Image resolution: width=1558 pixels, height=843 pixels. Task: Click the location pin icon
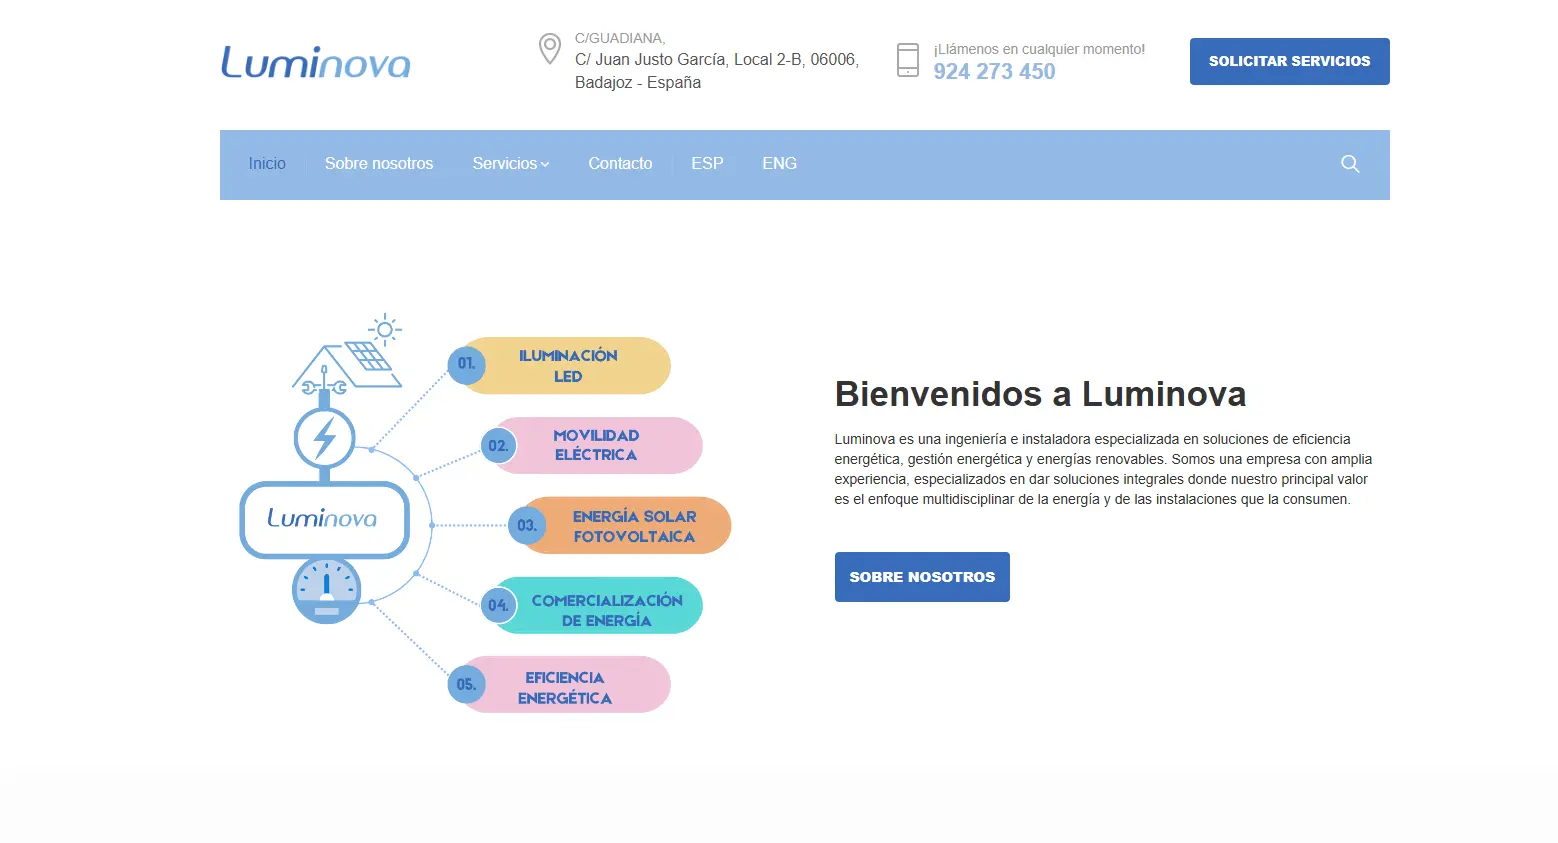[x=549, y=48]
